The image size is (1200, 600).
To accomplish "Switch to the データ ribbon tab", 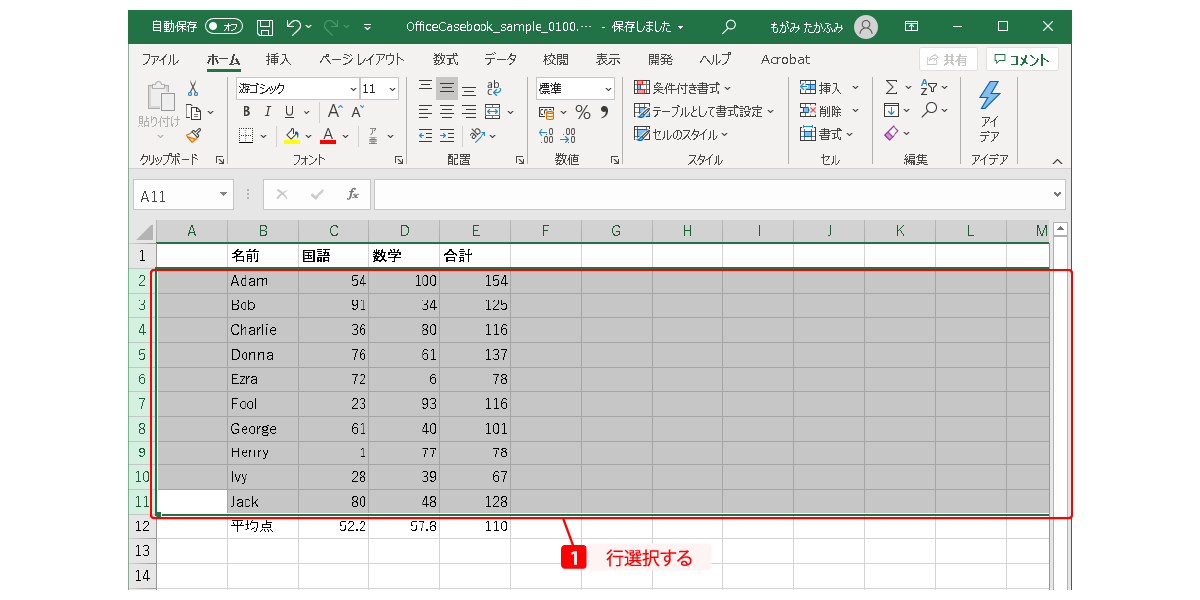I will tap(500, 60).
